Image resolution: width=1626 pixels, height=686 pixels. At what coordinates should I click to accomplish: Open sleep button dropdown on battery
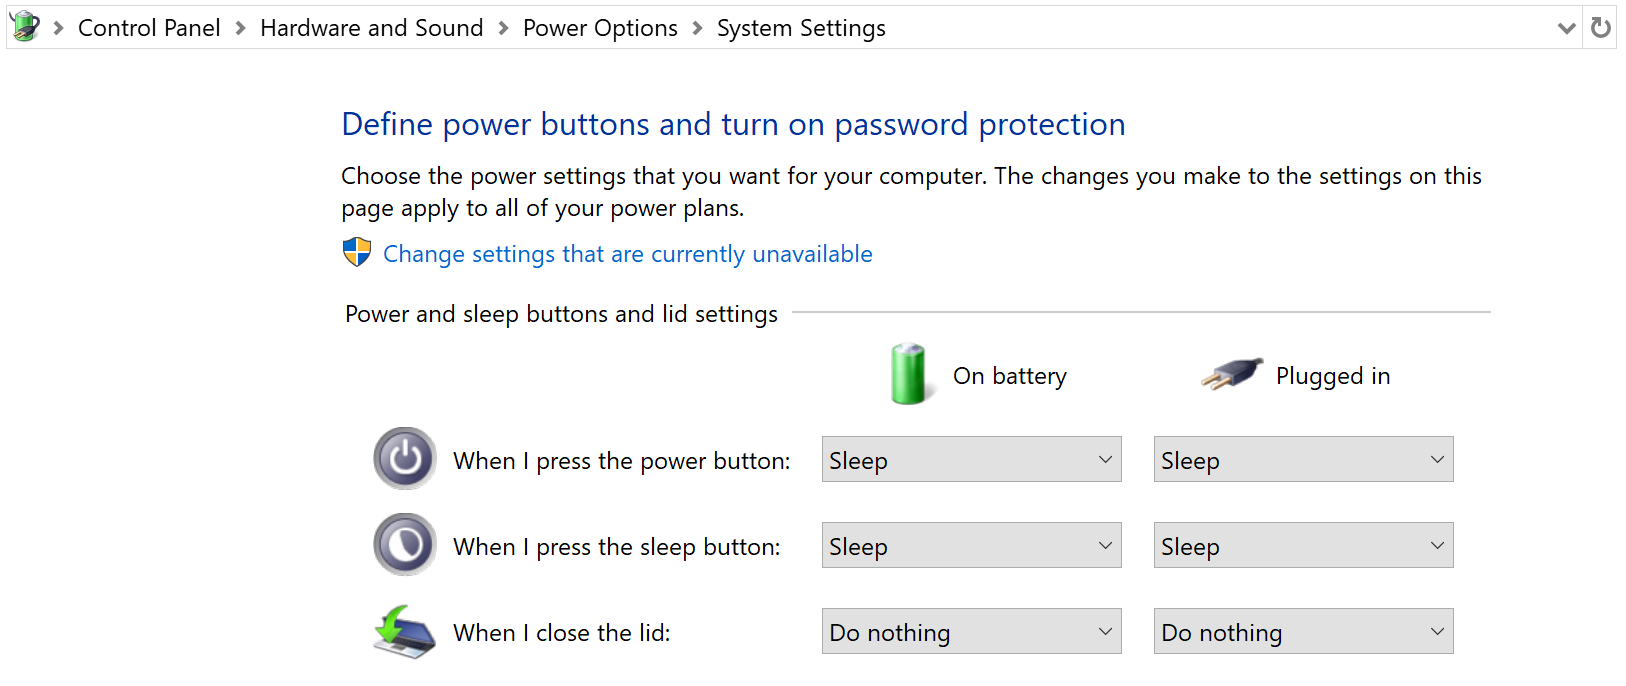pos(972,545)
